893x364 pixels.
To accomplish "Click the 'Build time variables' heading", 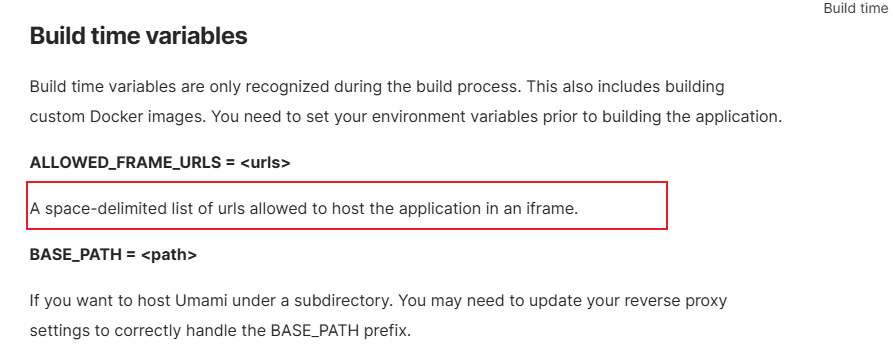I will (x=138, y=35).
